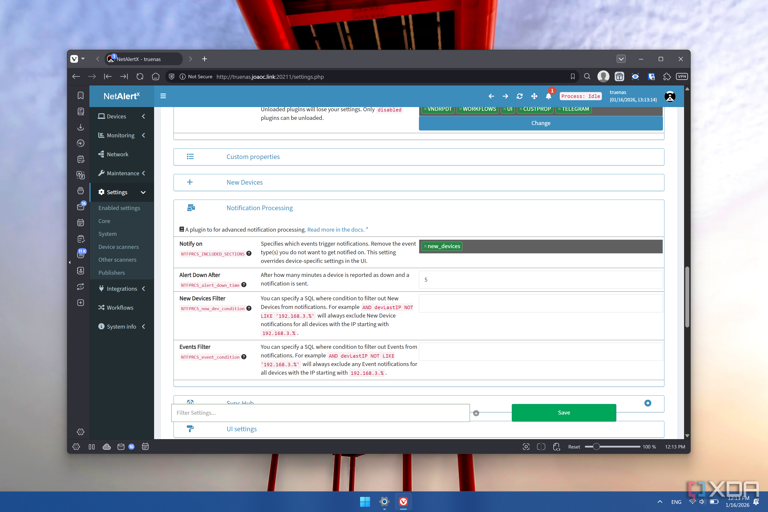Viewport: 768px width, 512px height.
Task: Click the forward arrow in NetAlertX header
Action: tap(505, 96)
